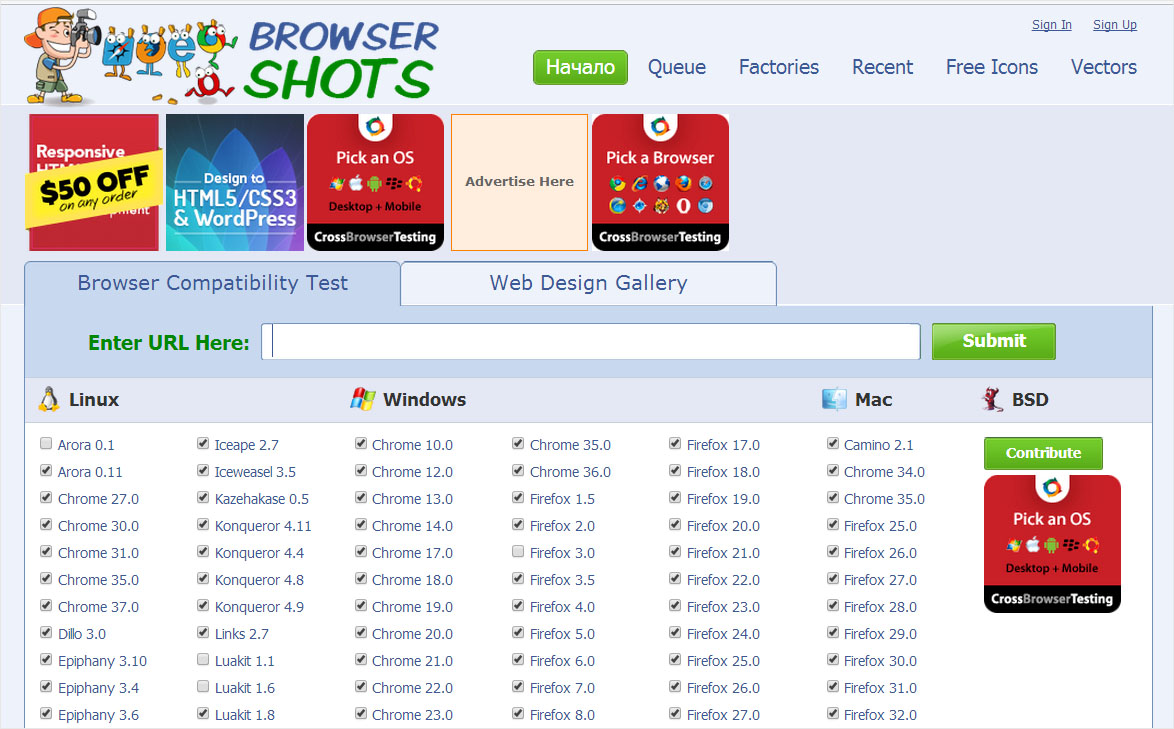The height and width of the screenshot is (729, 1174).
Task: Check the Luakit 1.6 checkbox
Action: pyautogui.click(x=203, y=686)
